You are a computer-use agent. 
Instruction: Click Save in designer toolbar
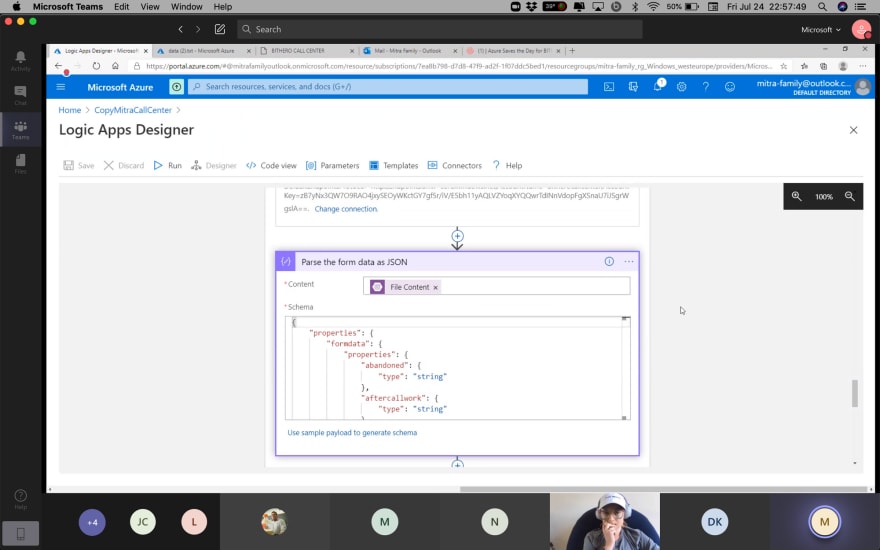pos(79,166)
